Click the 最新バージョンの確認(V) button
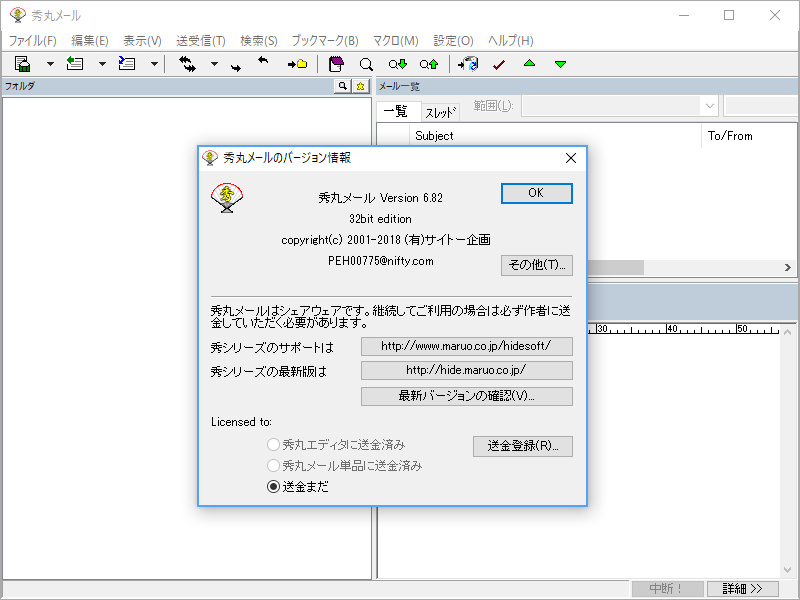This screenshot has width=800, height=600. pos(467,396)
